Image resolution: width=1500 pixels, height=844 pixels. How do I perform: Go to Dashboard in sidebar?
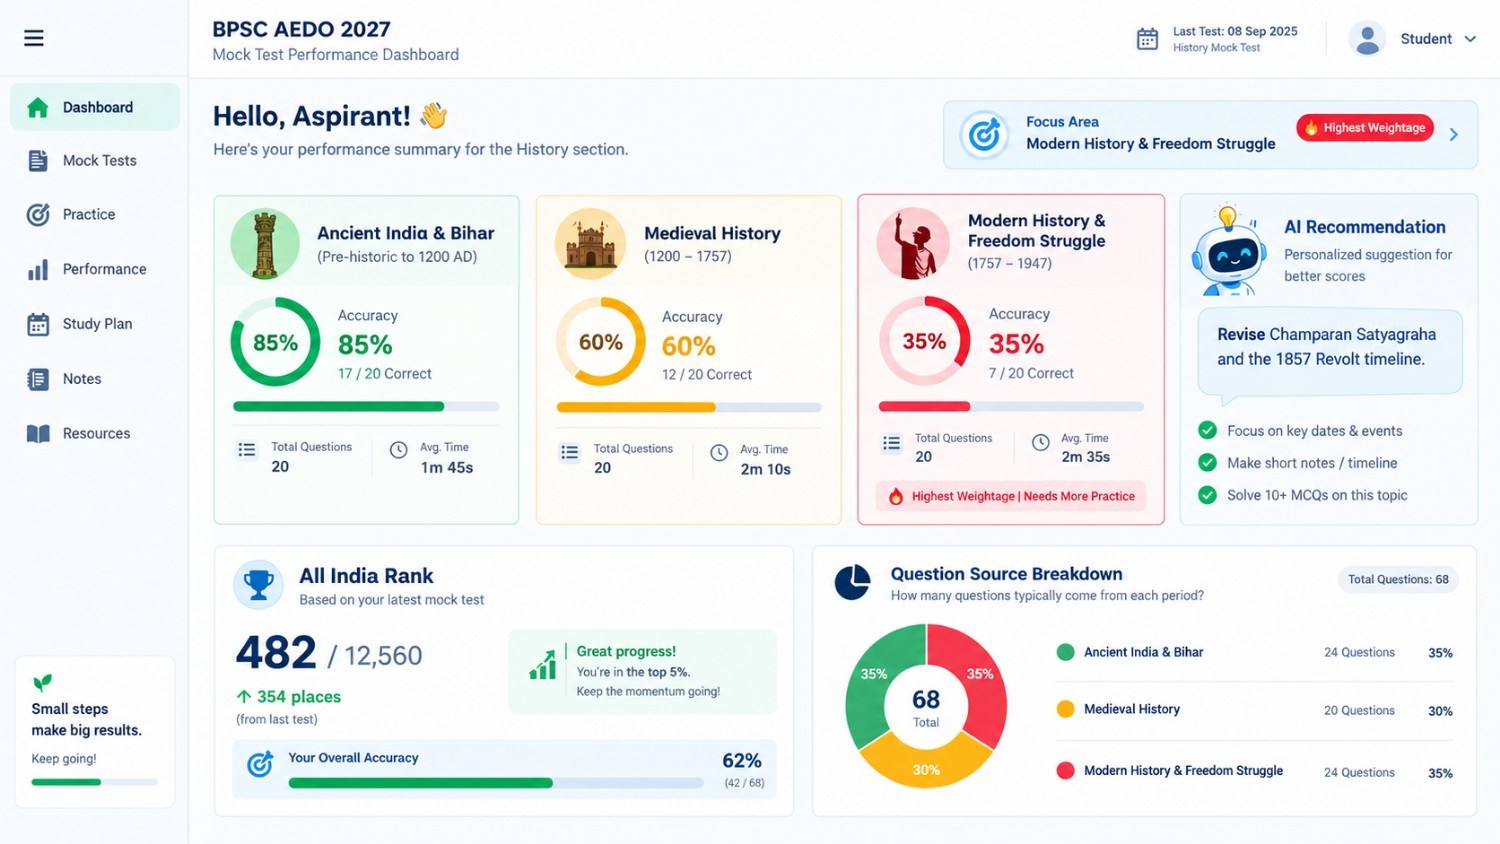click(95, 107)
